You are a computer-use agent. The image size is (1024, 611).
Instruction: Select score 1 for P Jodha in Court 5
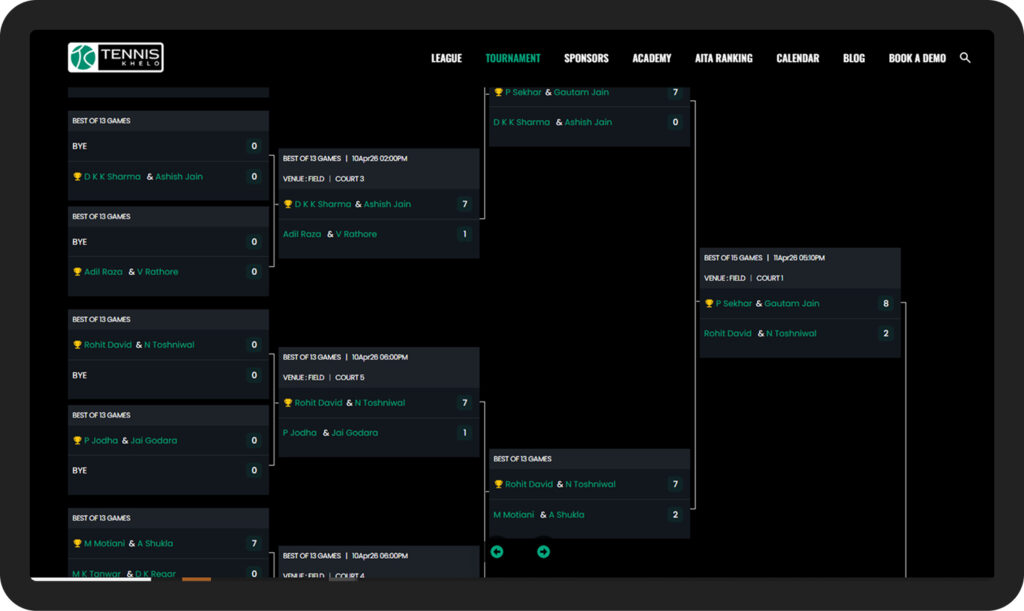coord(464,432)
